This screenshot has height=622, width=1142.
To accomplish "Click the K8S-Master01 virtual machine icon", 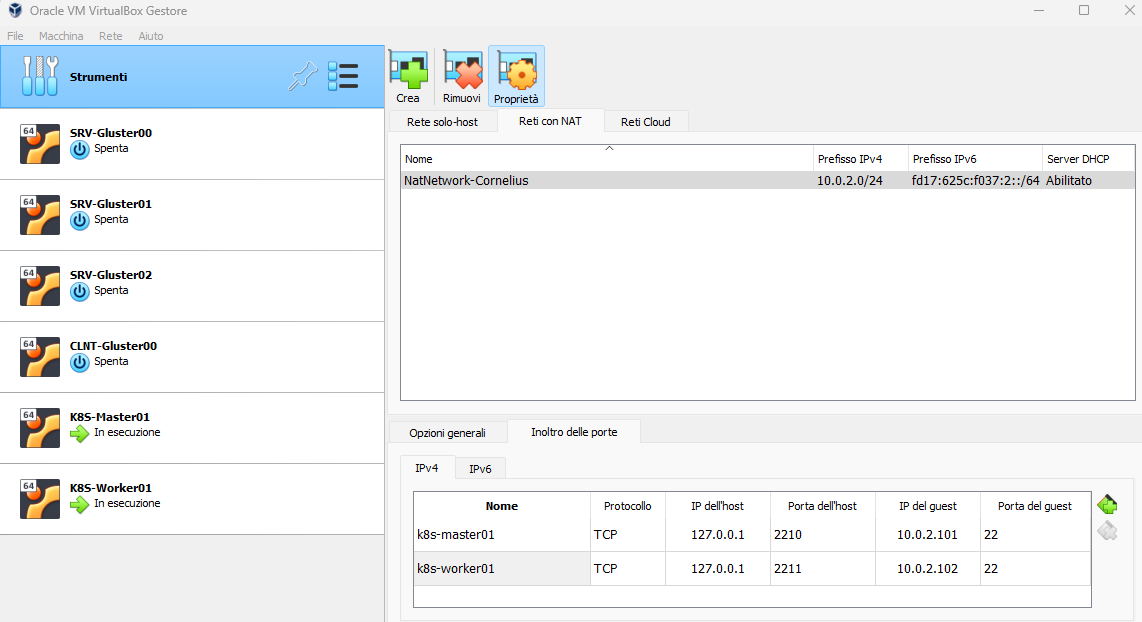I will point(39,427).
